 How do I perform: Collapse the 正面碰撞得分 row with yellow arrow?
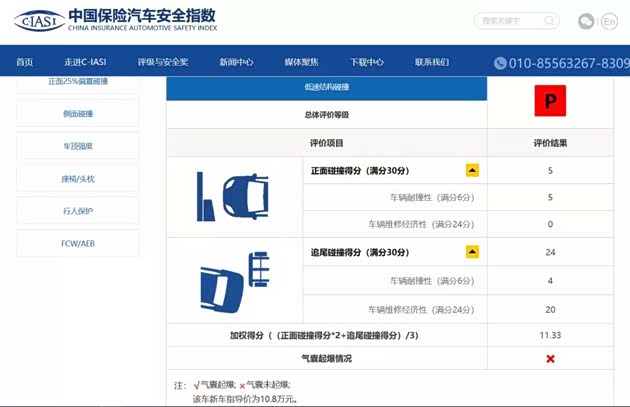(x=472, y=170)
